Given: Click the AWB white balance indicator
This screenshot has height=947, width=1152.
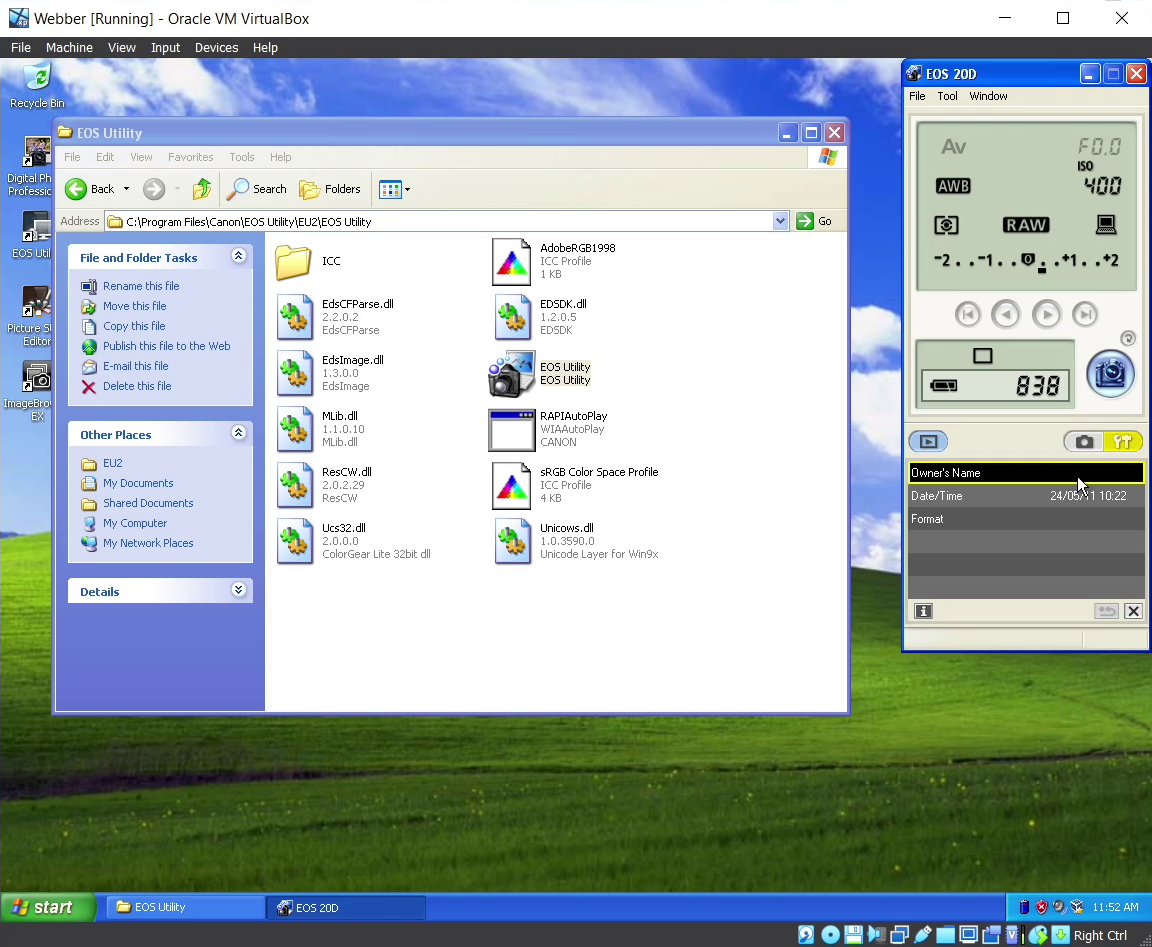Looking at the screenshot, I should [953, 186].
